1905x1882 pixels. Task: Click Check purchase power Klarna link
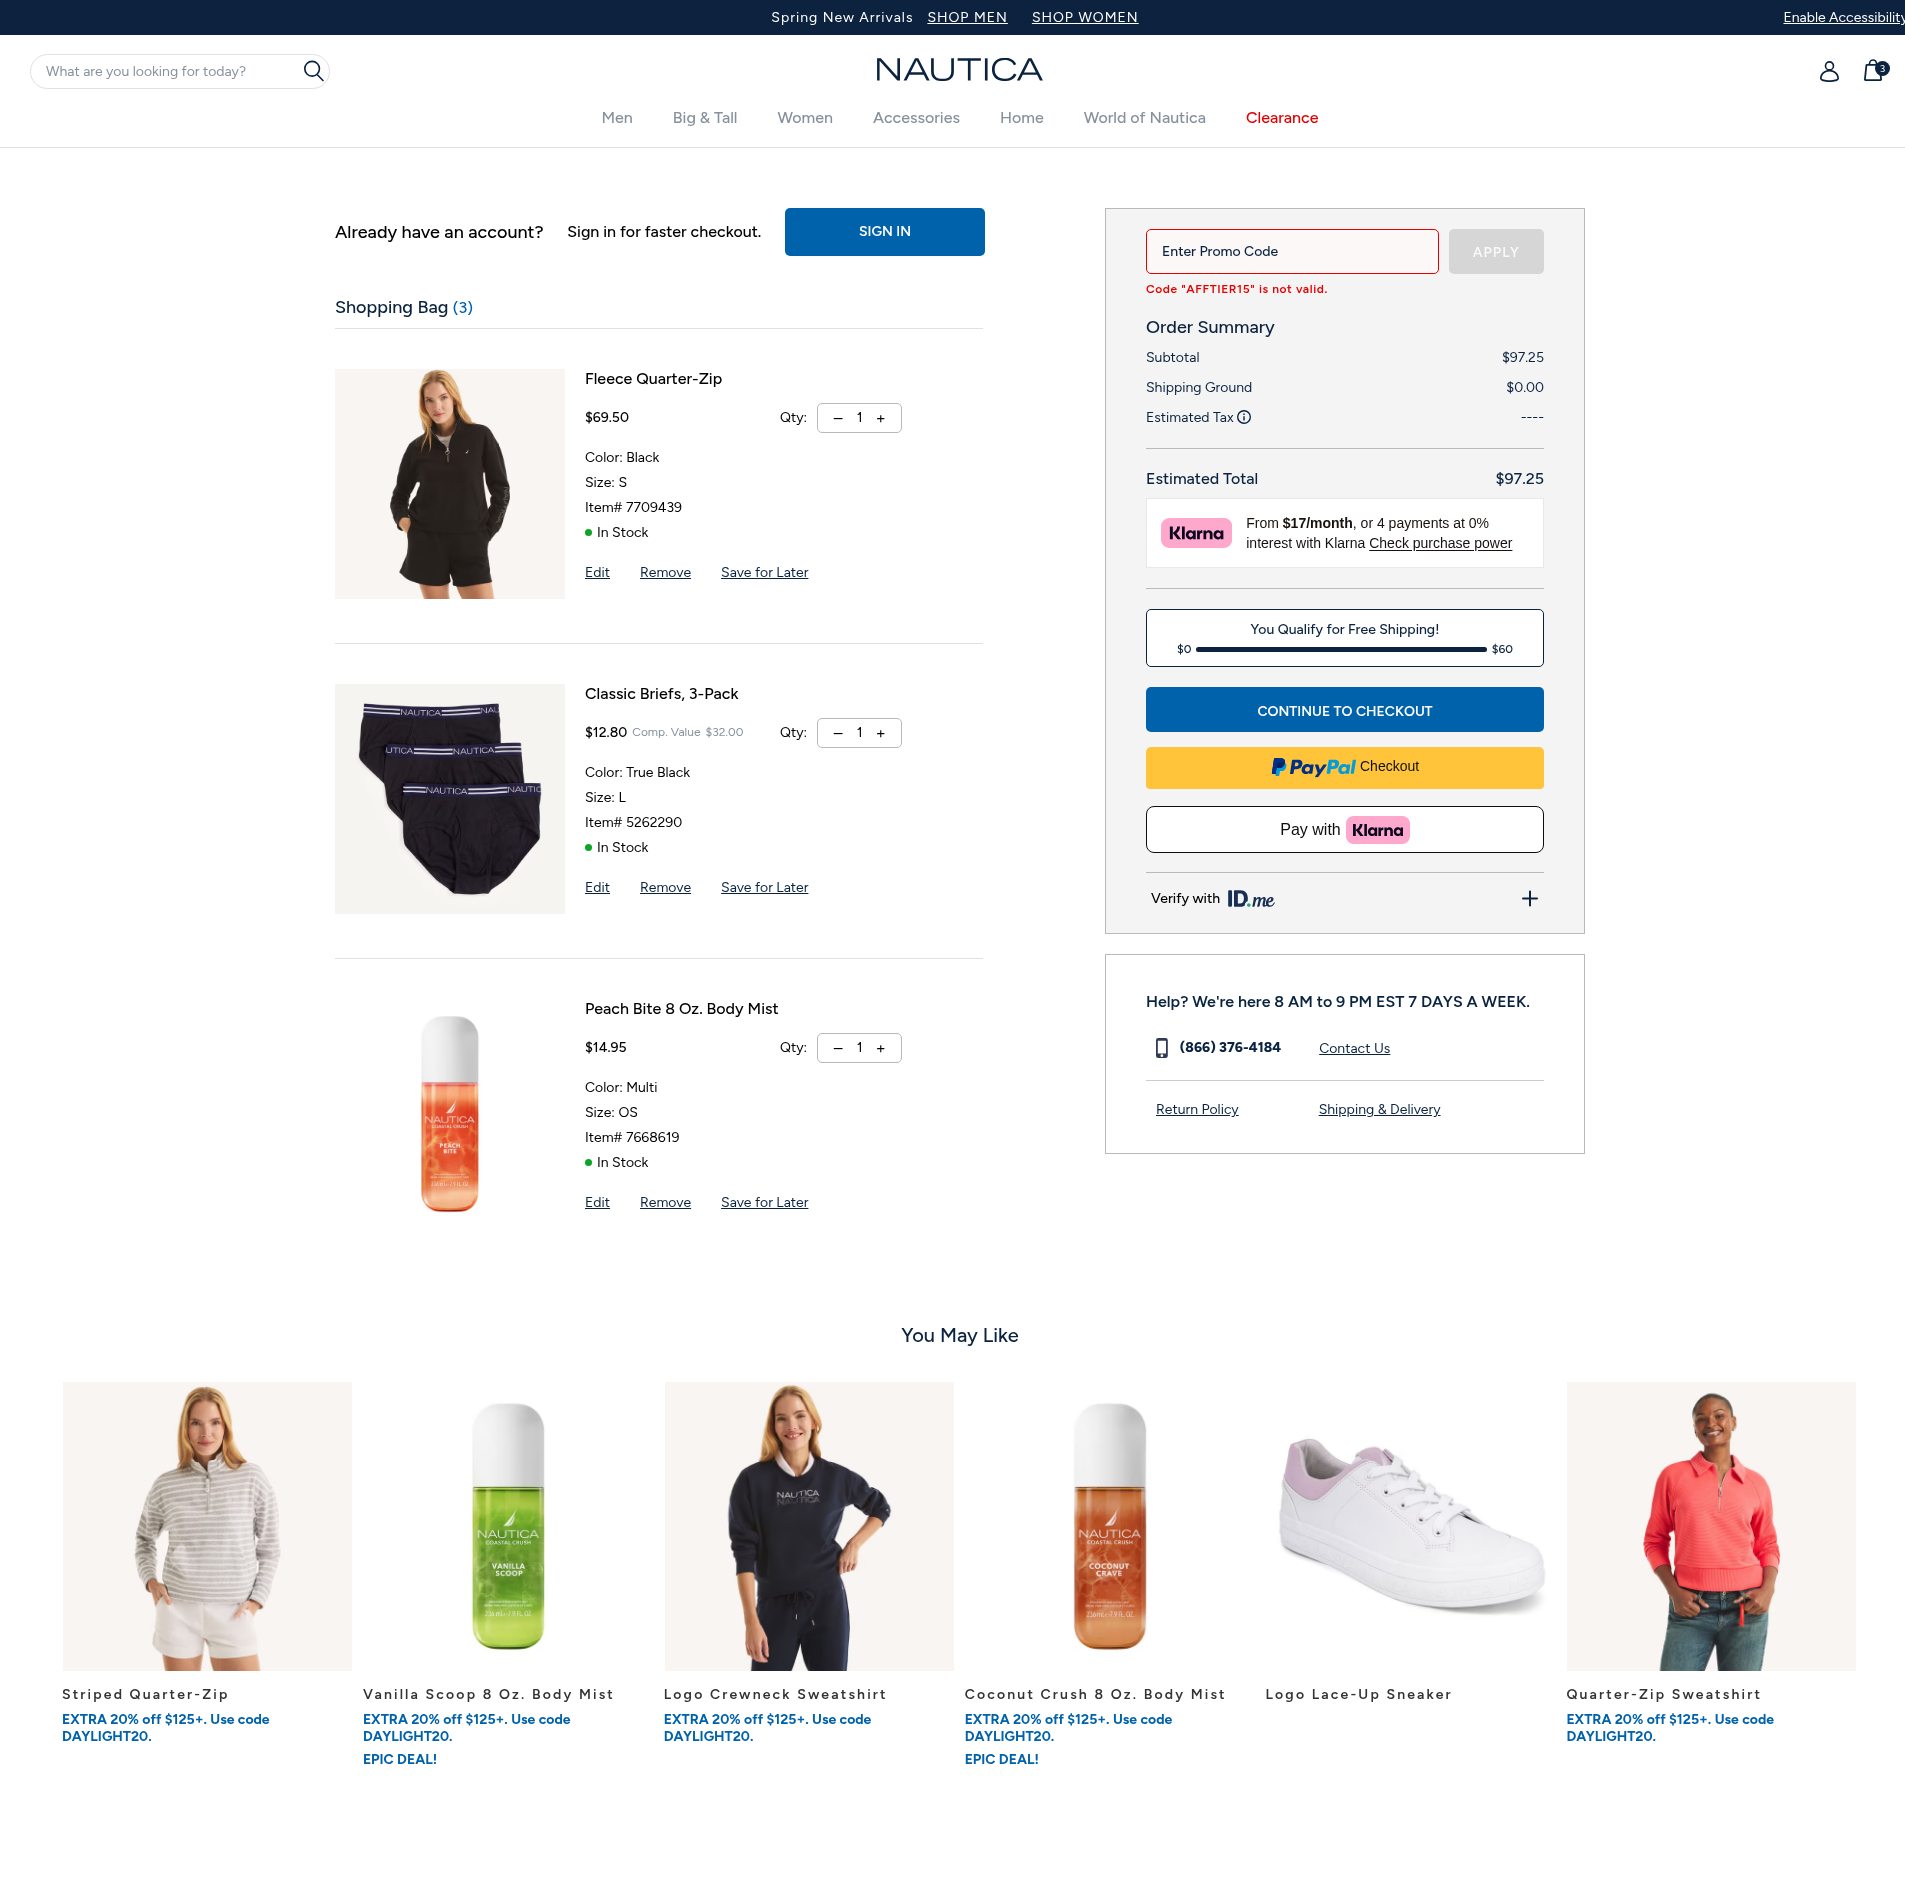(x=1440, y=543)
